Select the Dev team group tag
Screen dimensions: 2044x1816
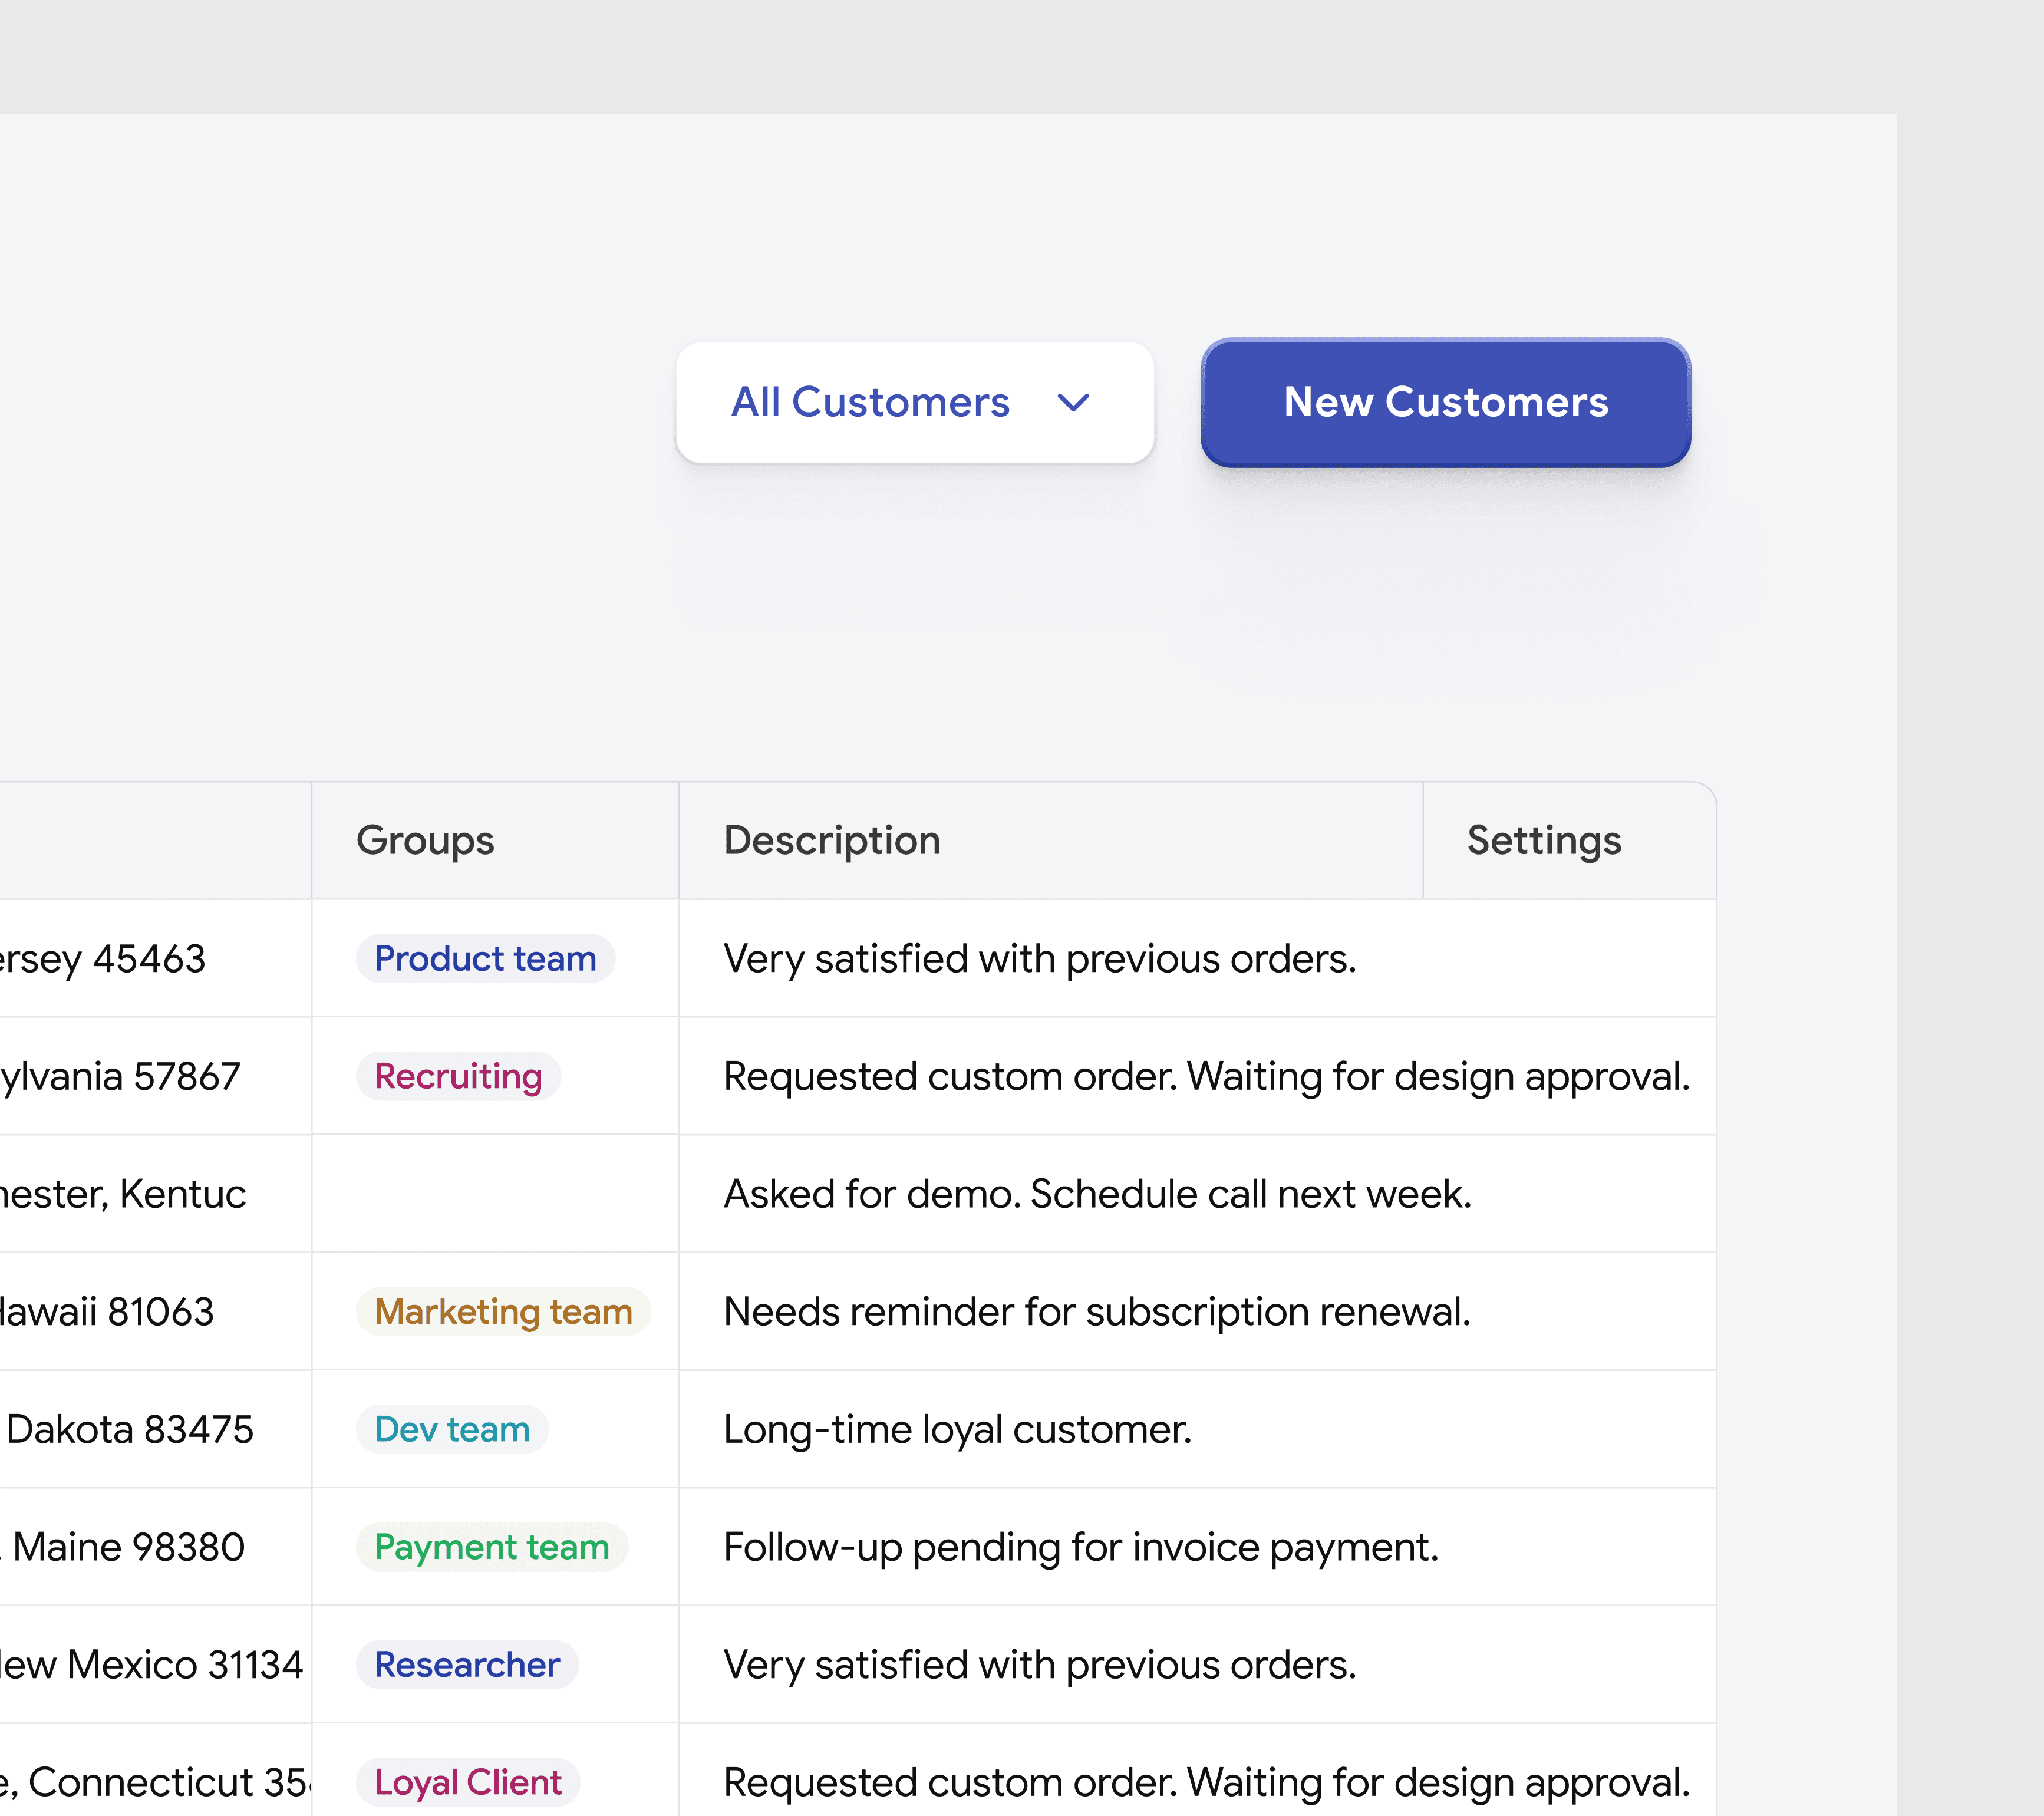tap(452, 1430)
